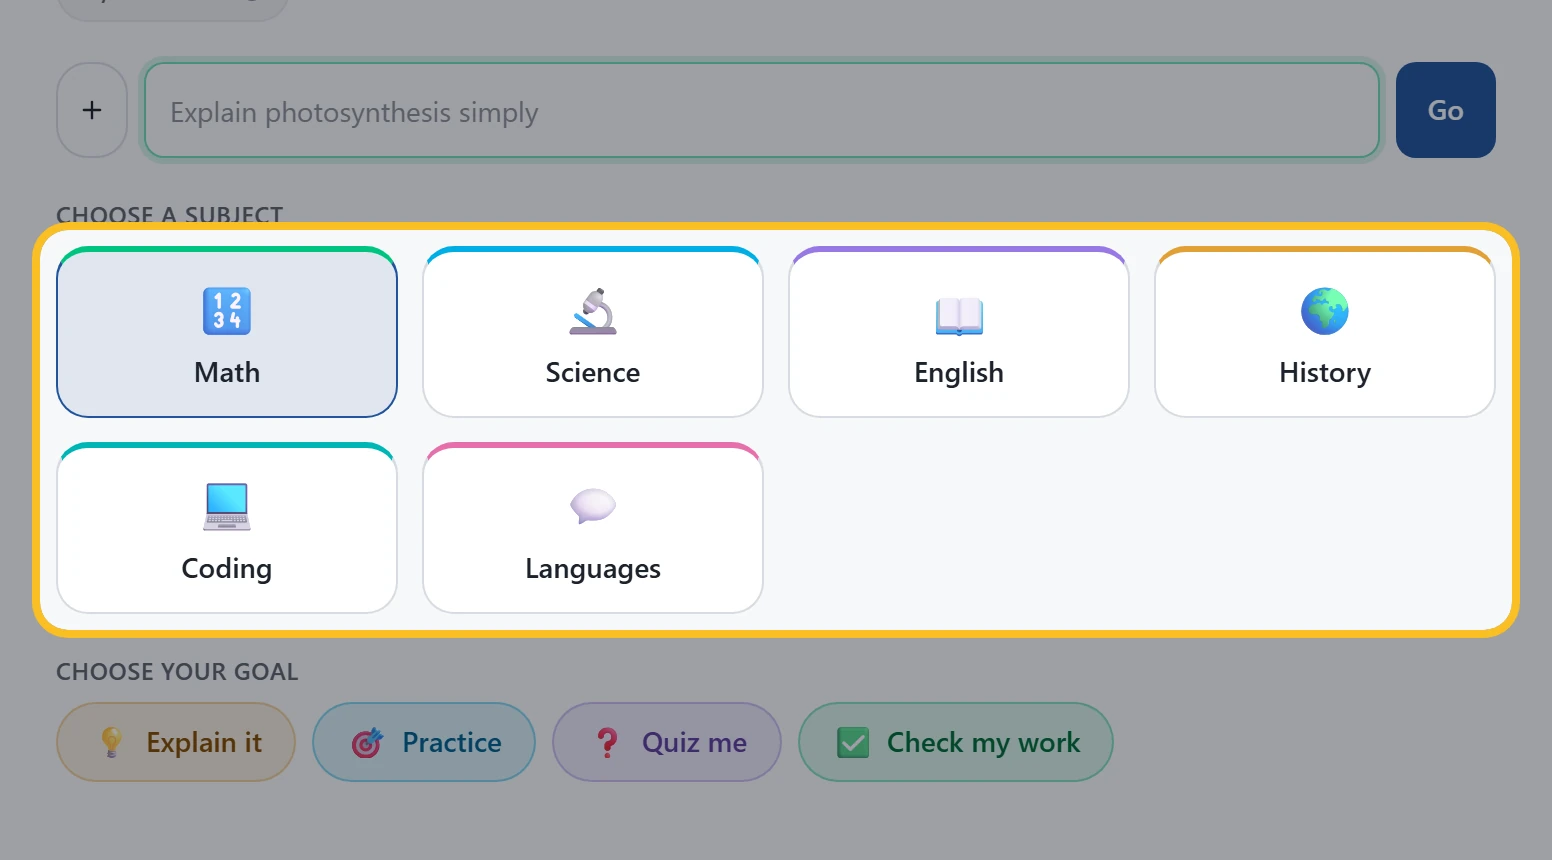Click the target icon on Practice
The width and height of the screenshot is (1552, 860).
(367, 742)
